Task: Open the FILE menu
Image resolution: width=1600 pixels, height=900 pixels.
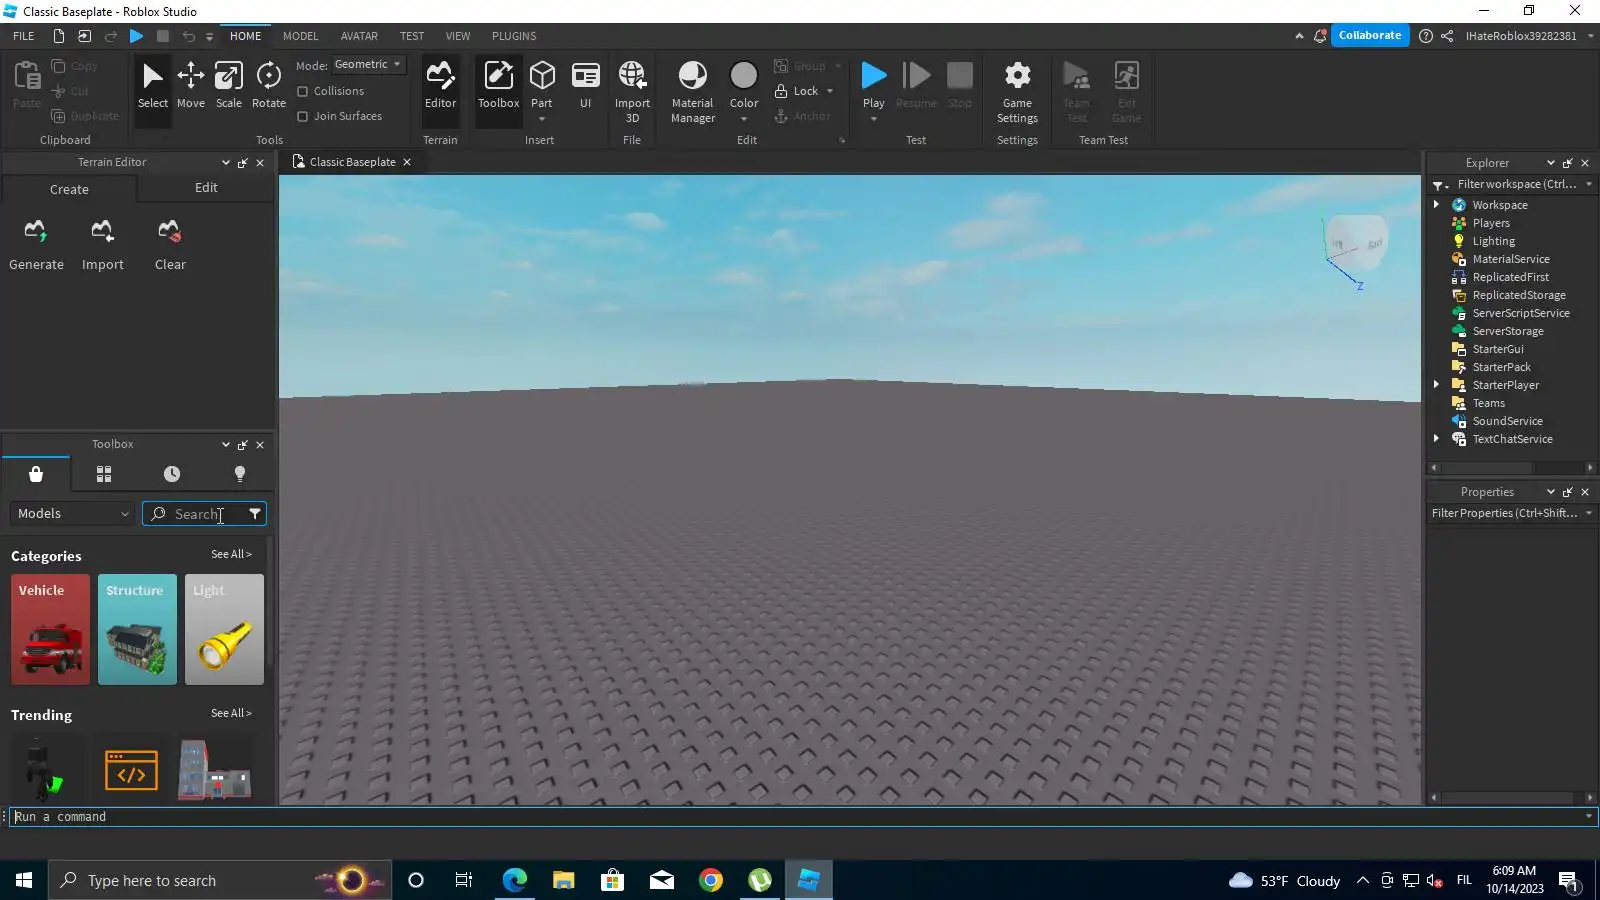Action: (x=24, y=36)
